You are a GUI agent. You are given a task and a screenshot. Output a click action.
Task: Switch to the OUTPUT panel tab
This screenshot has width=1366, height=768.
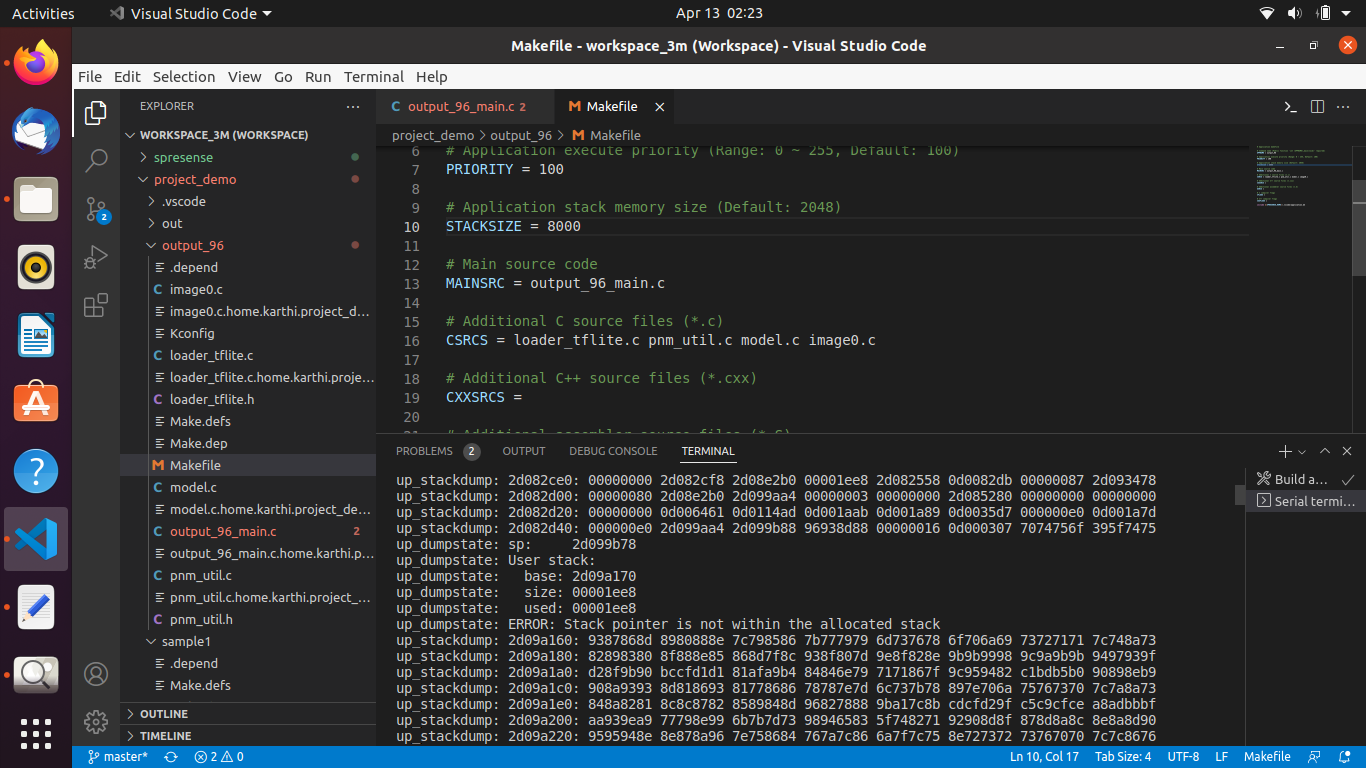pyautogui.click(x=524, y=452)
